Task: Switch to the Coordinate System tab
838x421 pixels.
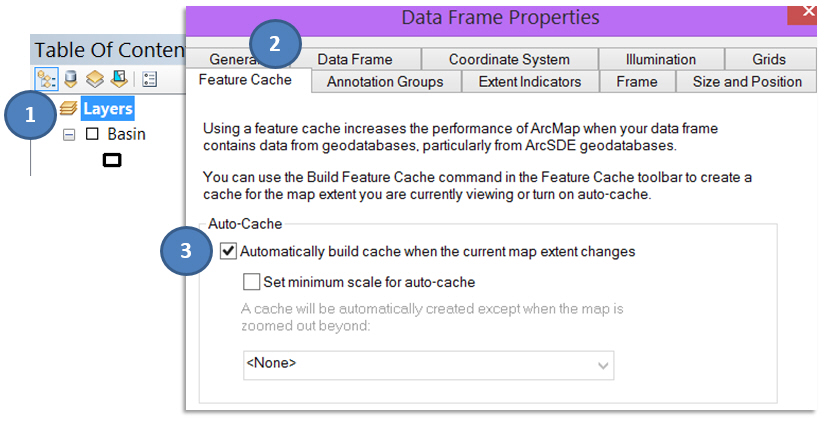Action: pos(508,59)
